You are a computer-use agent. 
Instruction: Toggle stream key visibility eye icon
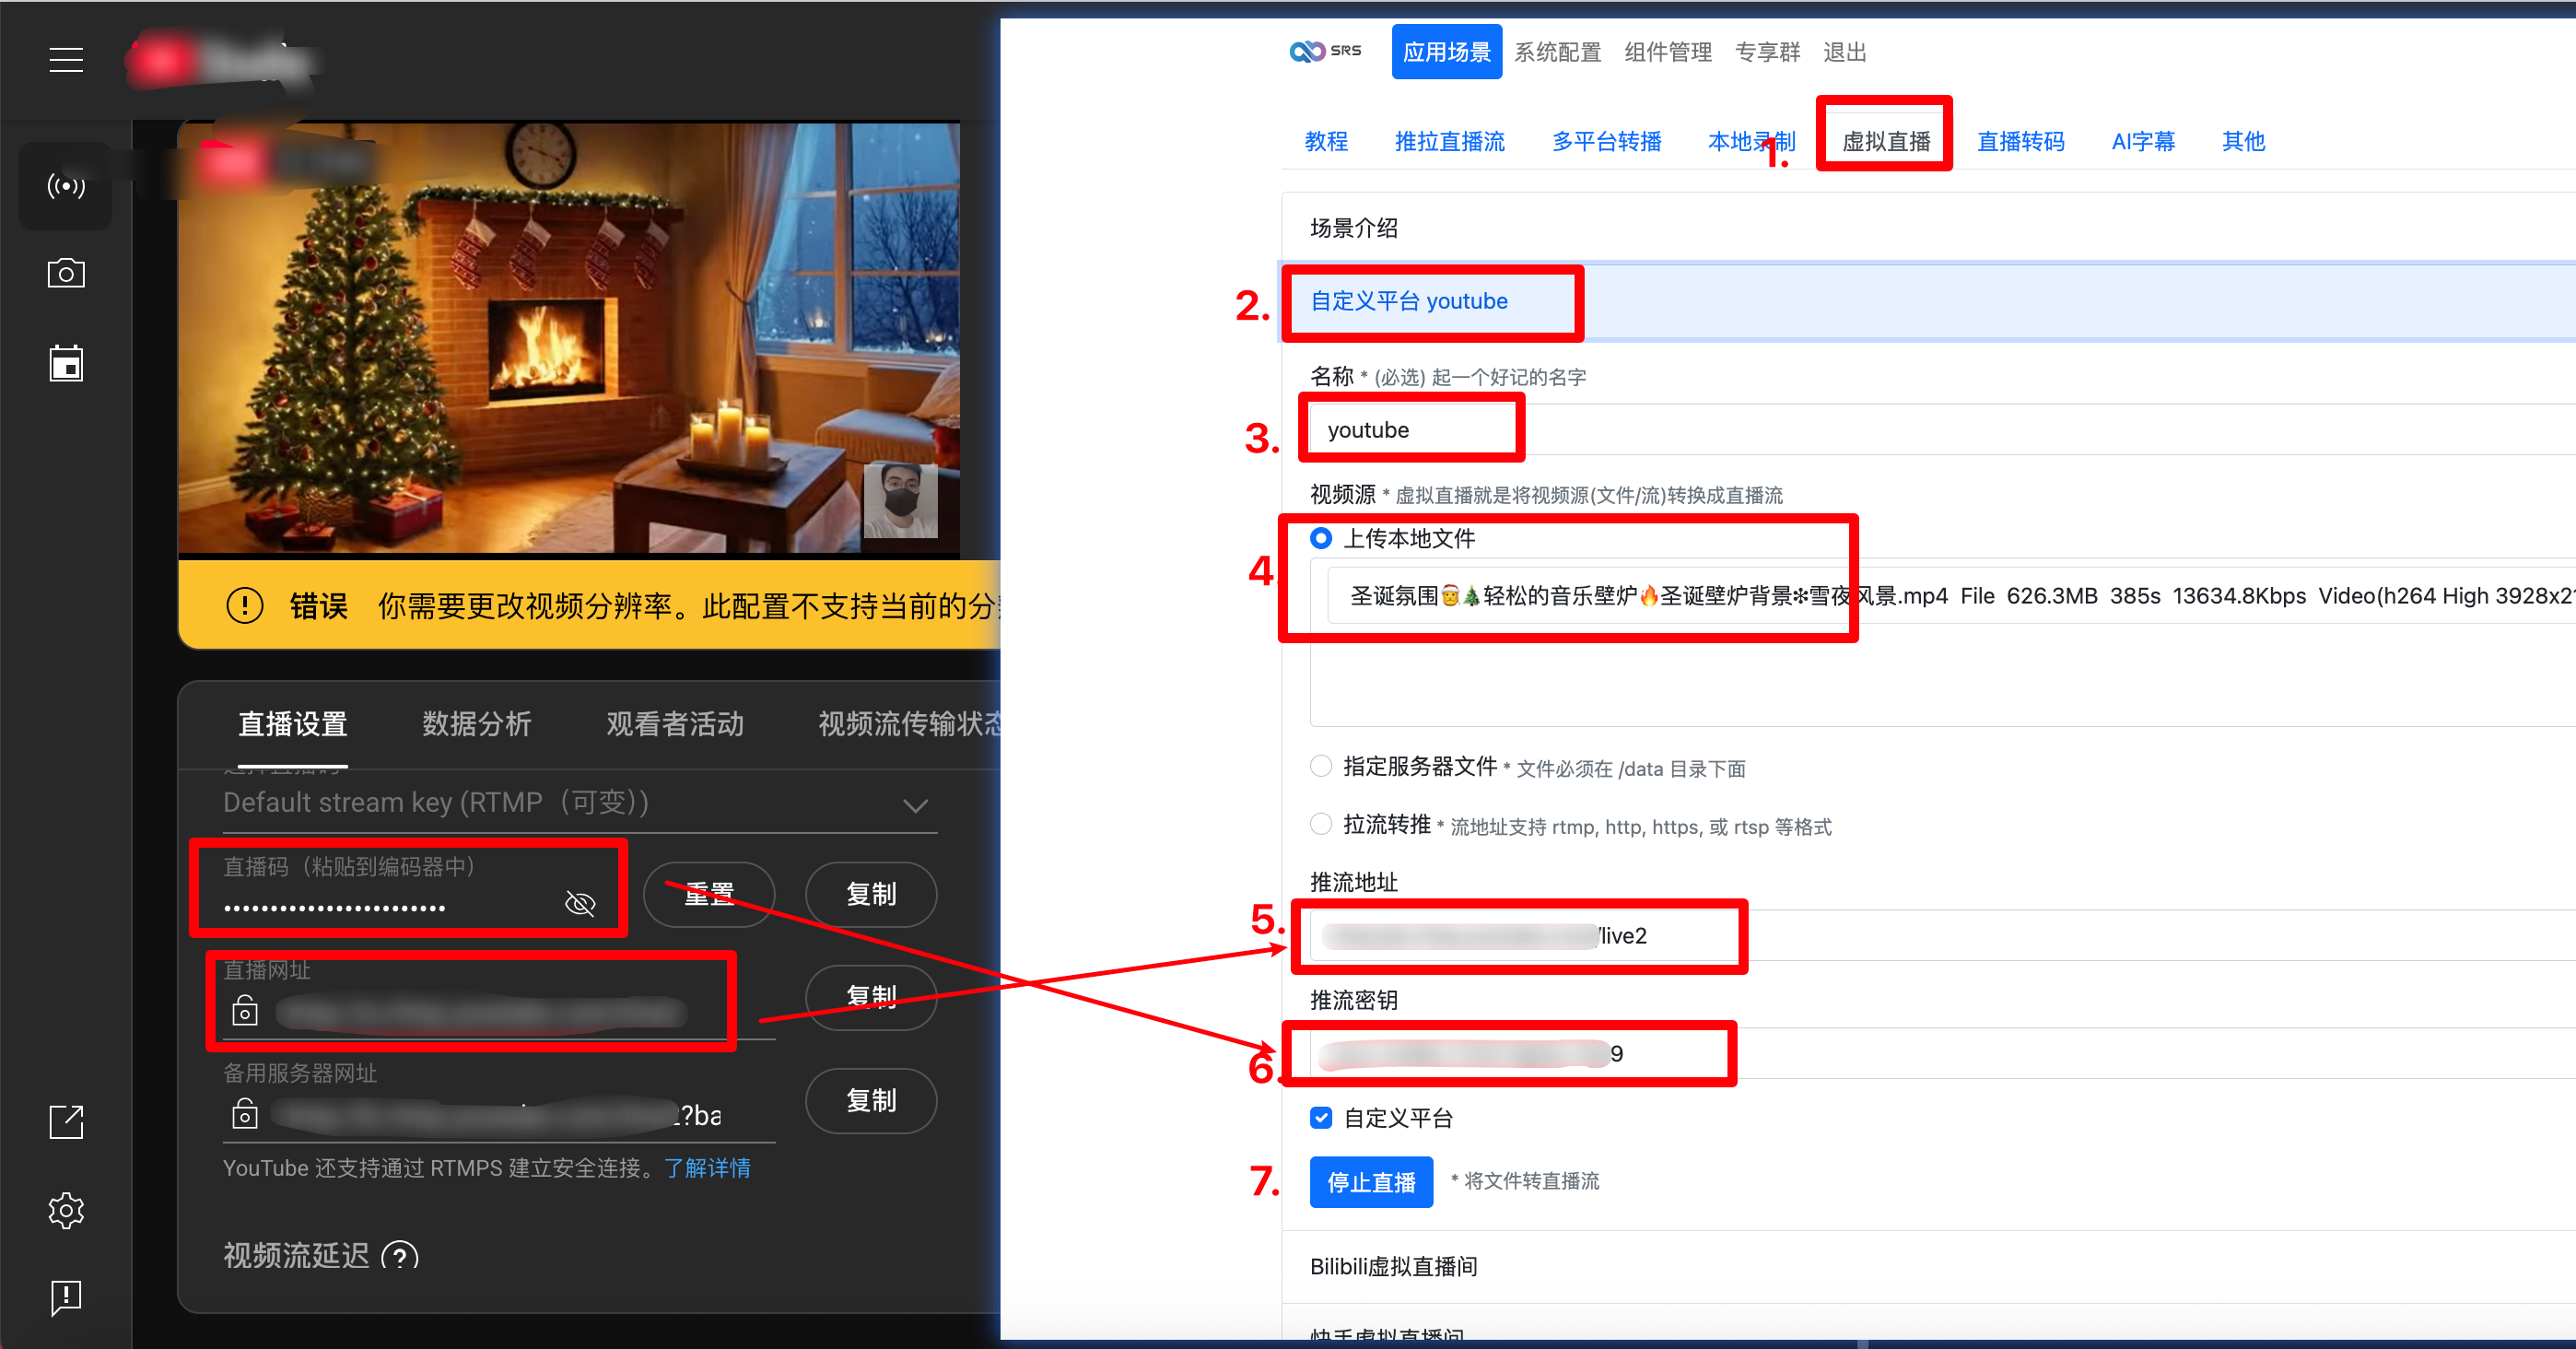click(x=580, y=904)
